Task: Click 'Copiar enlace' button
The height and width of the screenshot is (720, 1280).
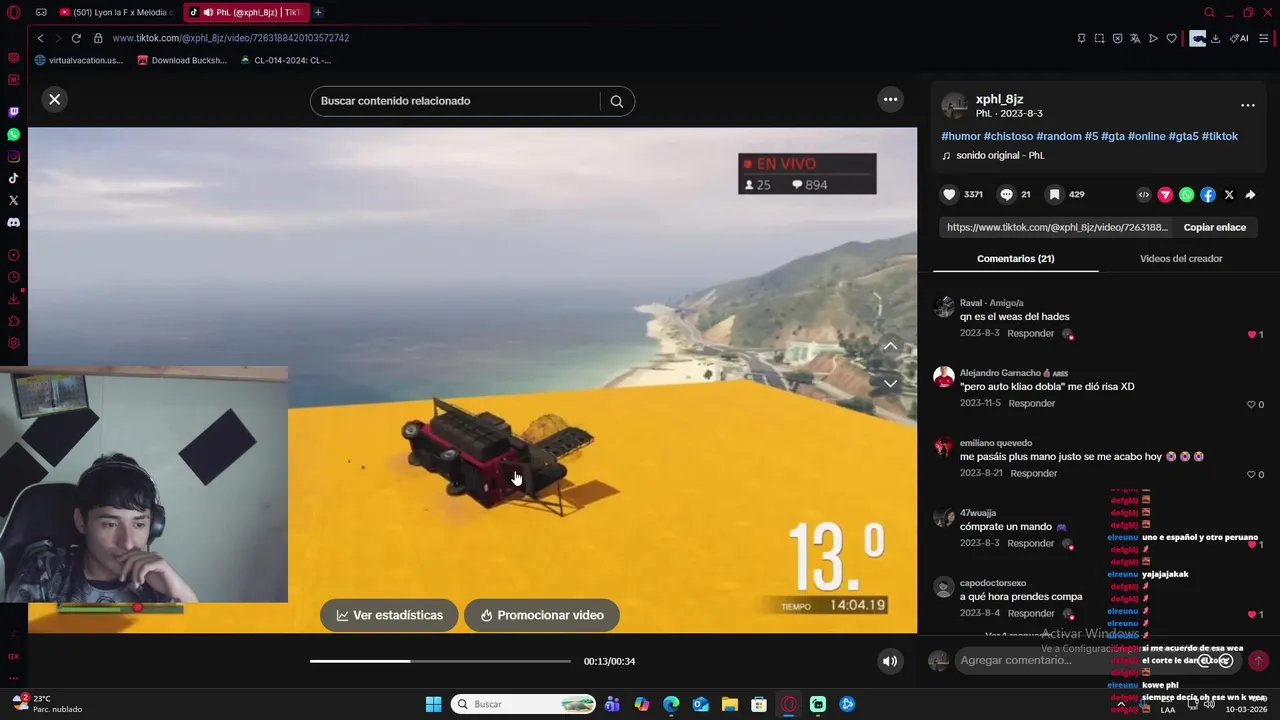Action: pyautogui.click(x=1215, y=227)
